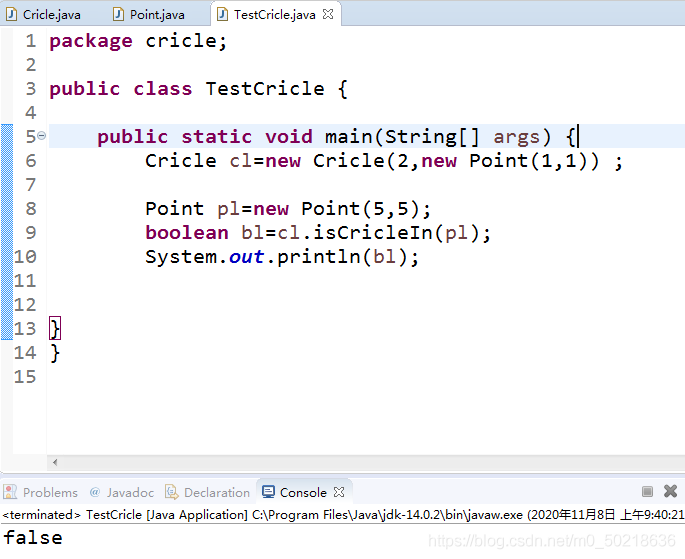The width and height of the screenshot is (685, 559).
Task: Open the Javadoc view tab
Action: click(x=122, y=492)
